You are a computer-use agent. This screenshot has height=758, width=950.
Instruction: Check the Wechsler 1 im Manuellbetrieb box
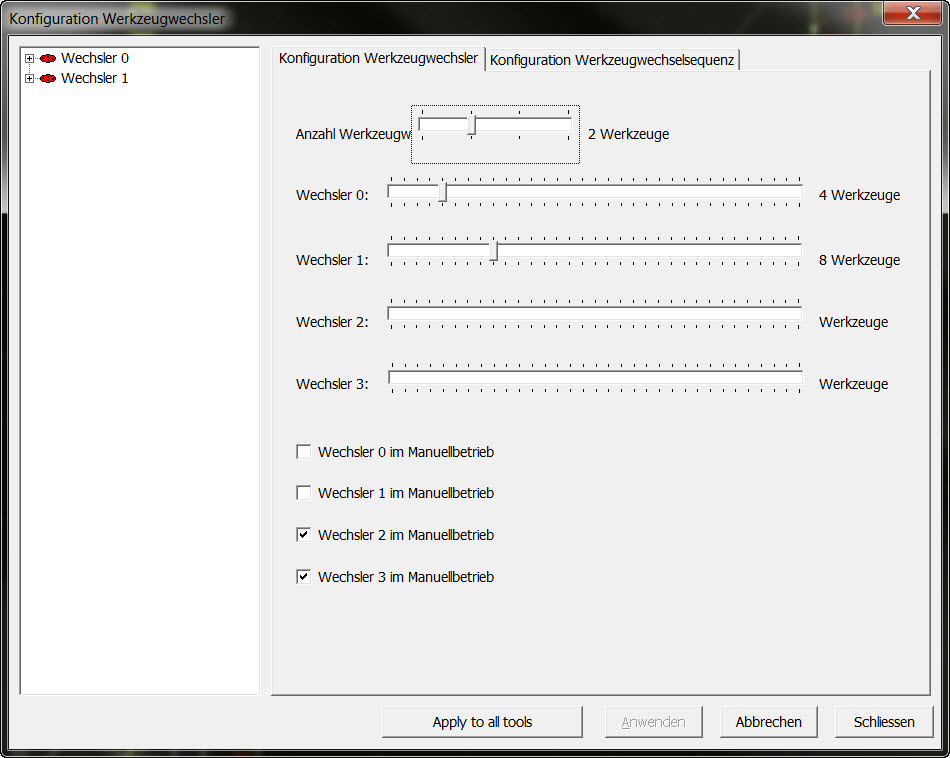(x=304, y=493)
